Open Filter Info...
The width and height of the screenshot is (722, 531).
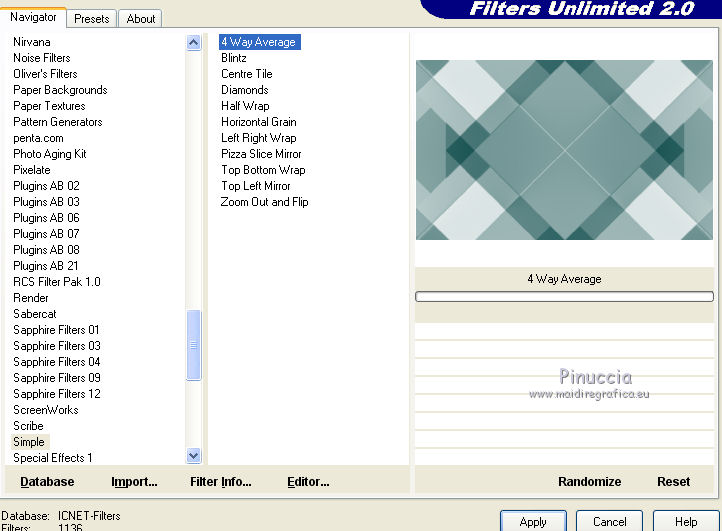tap(221, 482)
